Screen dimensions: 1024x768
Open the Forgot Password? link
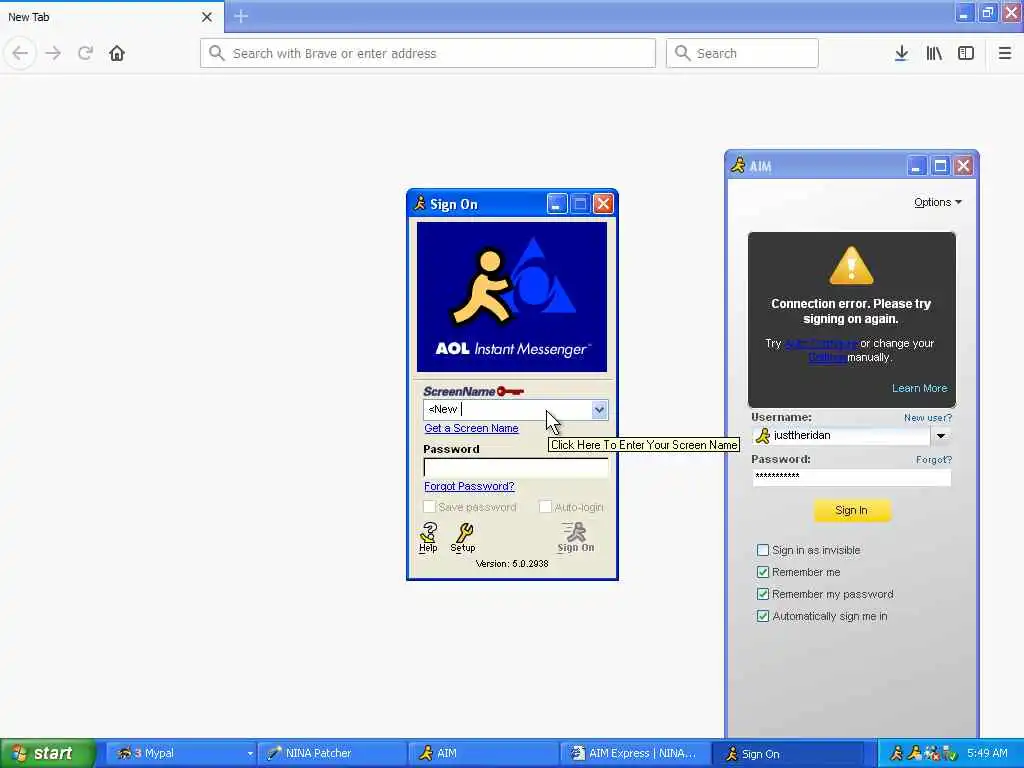click(x=469, y=487)
